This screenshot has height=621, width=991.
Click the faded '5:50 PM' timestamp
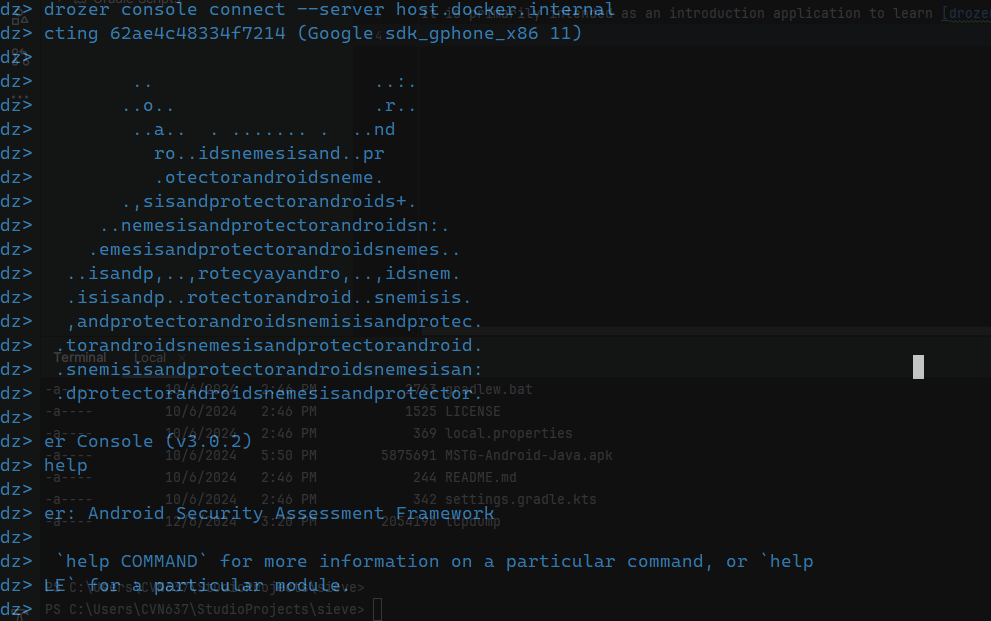(289, 455)
